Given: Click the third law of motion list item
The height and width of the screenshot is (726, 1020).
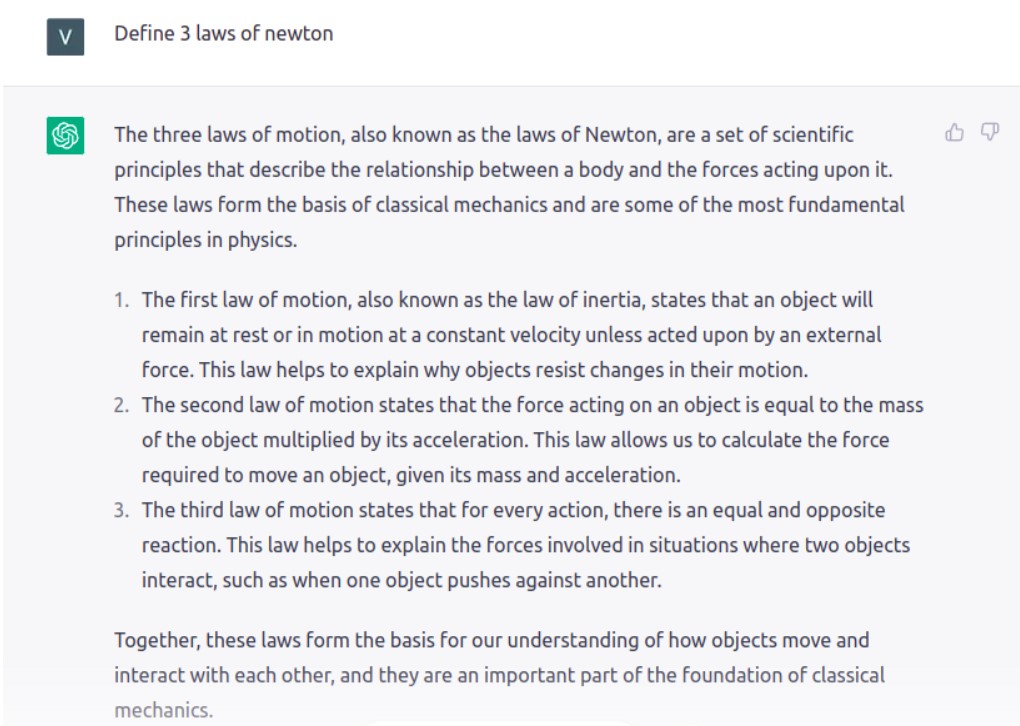Looking at the screenshot, I should pyautogui.click(x=526, y=545).
